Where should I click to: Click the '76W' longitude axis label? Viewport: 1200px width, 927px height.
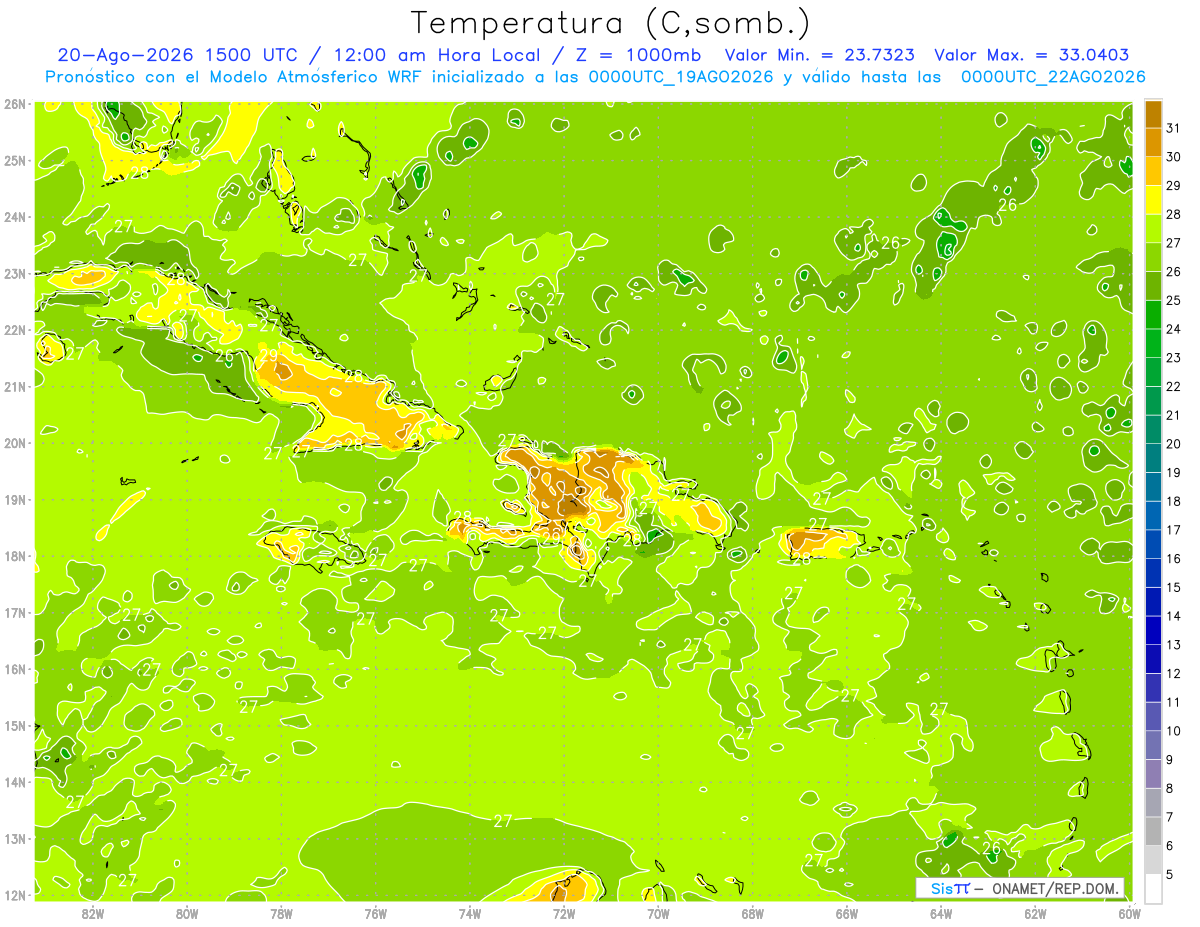375,913
